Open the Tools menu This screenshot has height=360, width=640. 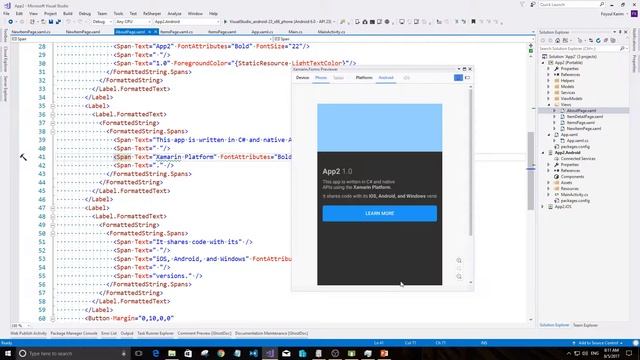tap(118, 13)
